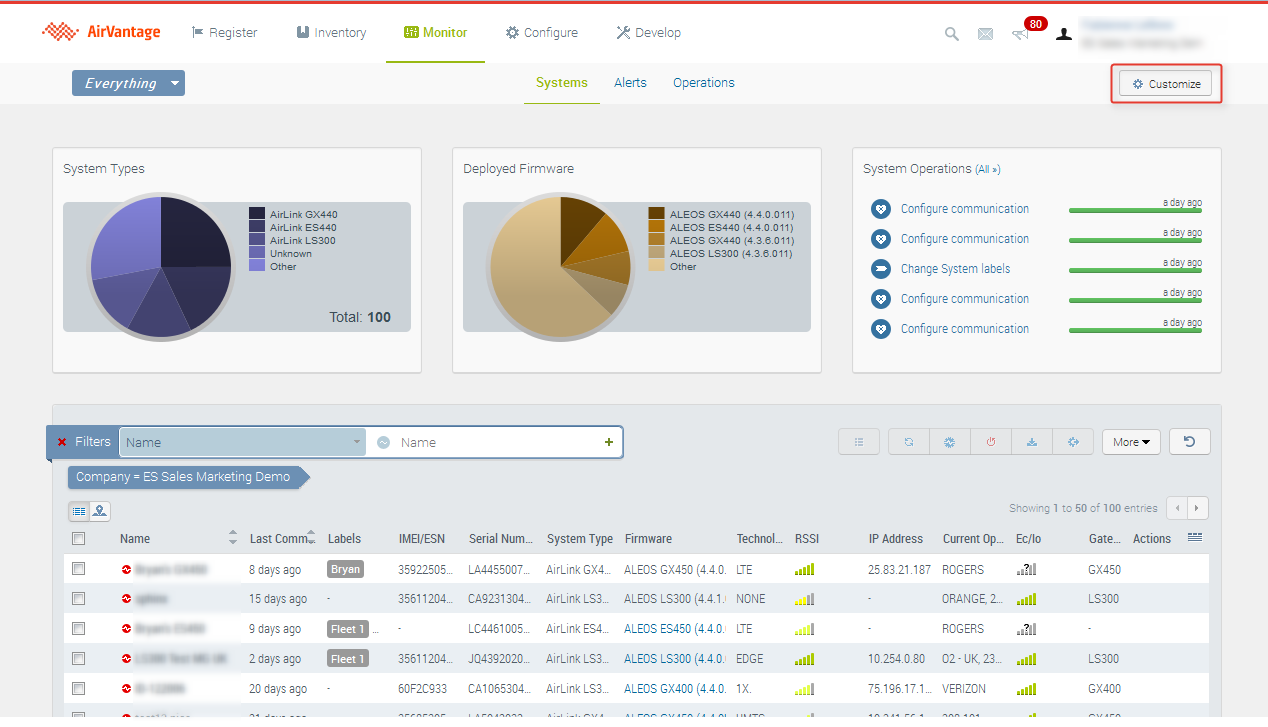Screen dimensions: 1268x727
Task: Click Fleet 1 label in ROGERS row
Action: (x=348, y=629)
